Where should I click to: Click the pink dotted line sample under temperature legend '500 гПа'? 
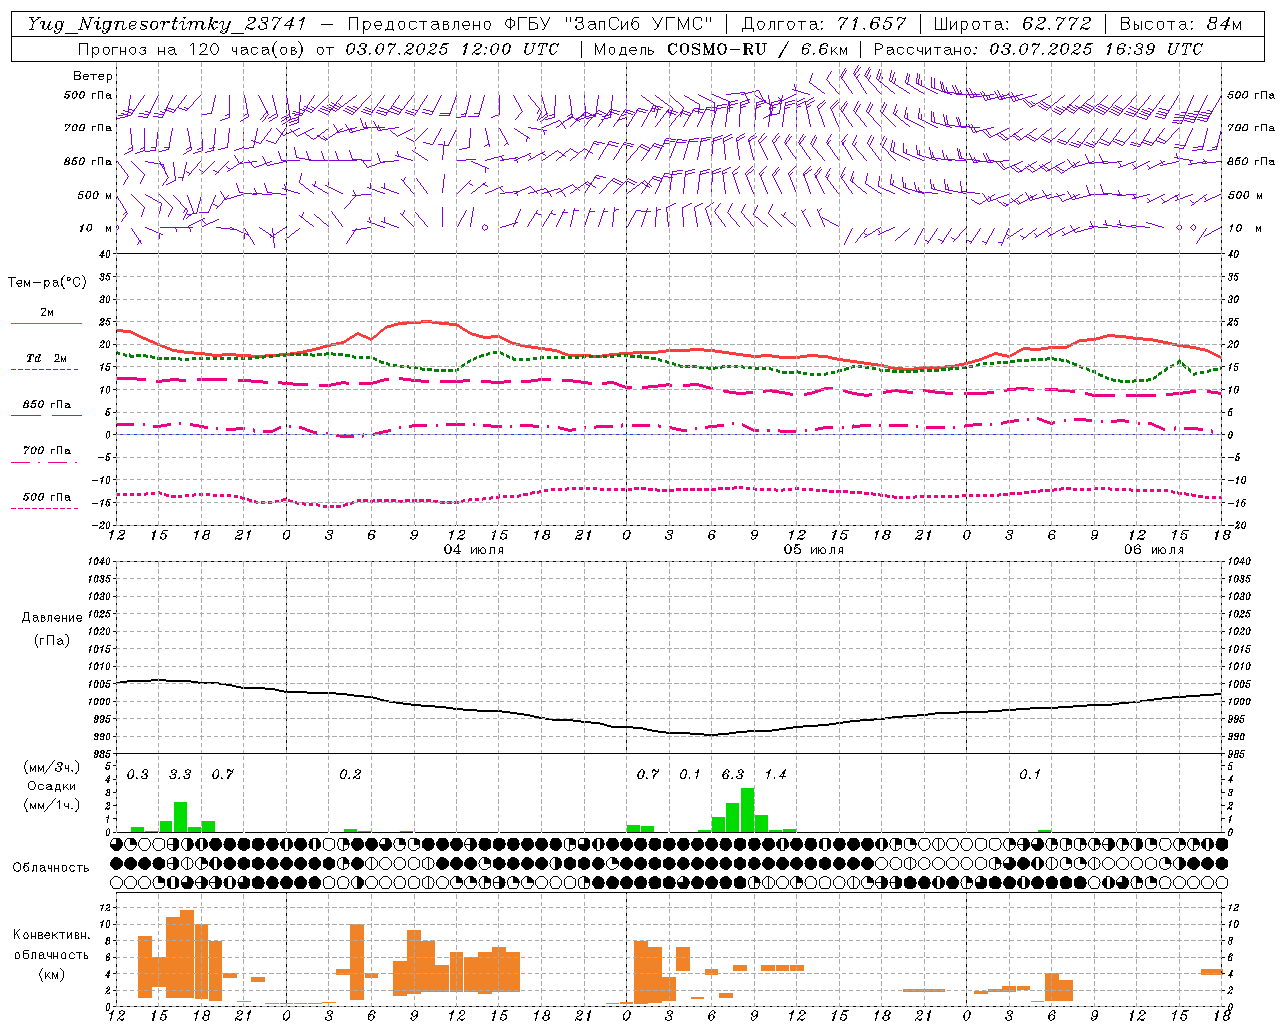coord(45,508)
